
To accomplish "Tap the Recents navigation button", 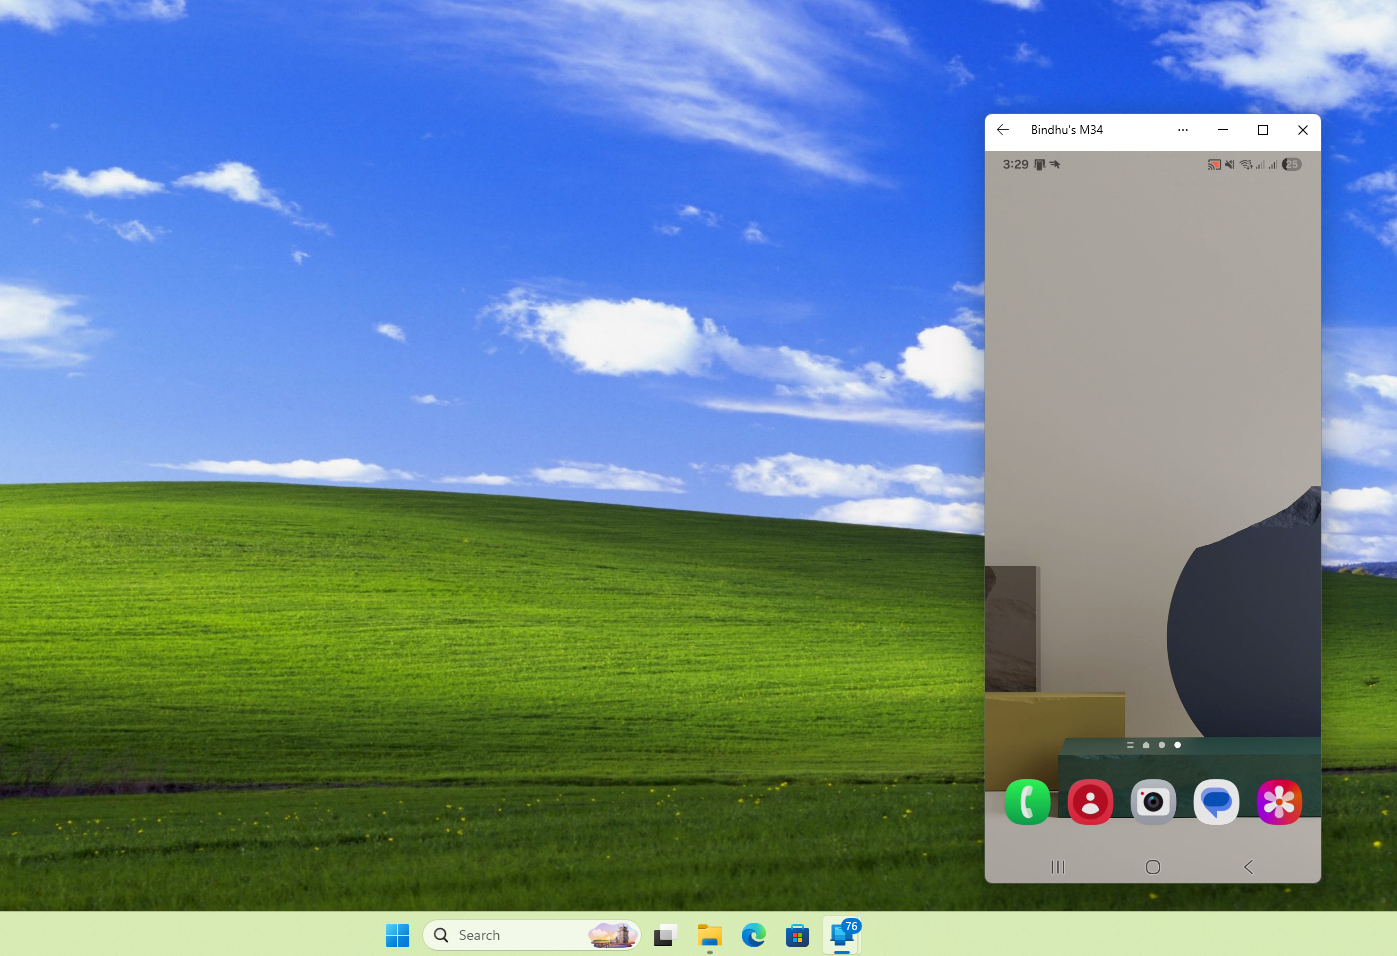I will pyautogui.click(x=1057, y=867).
